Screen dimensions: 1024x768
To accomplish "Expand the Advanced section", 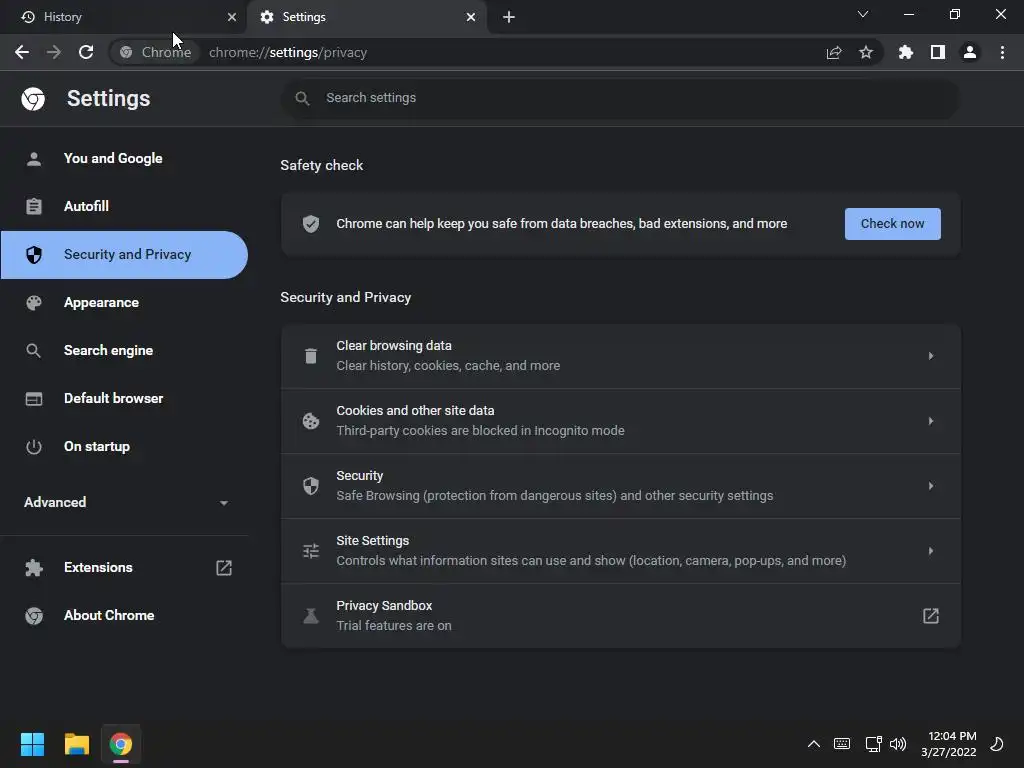I will (124, 502).
